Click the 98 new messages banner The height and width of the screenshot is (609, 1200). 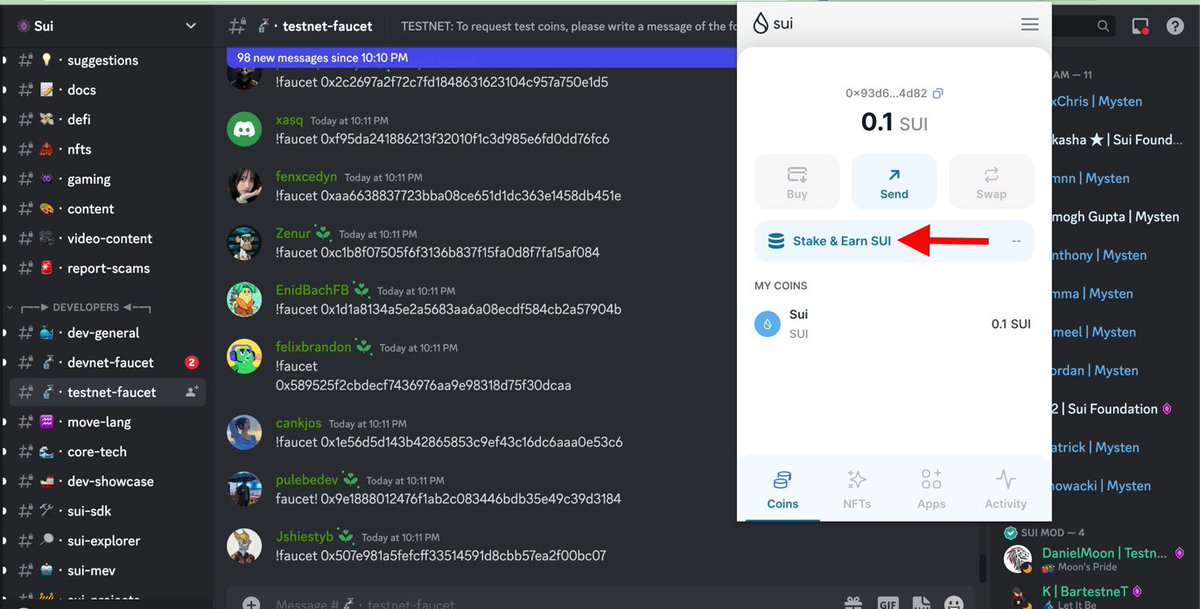click(480, 58)
